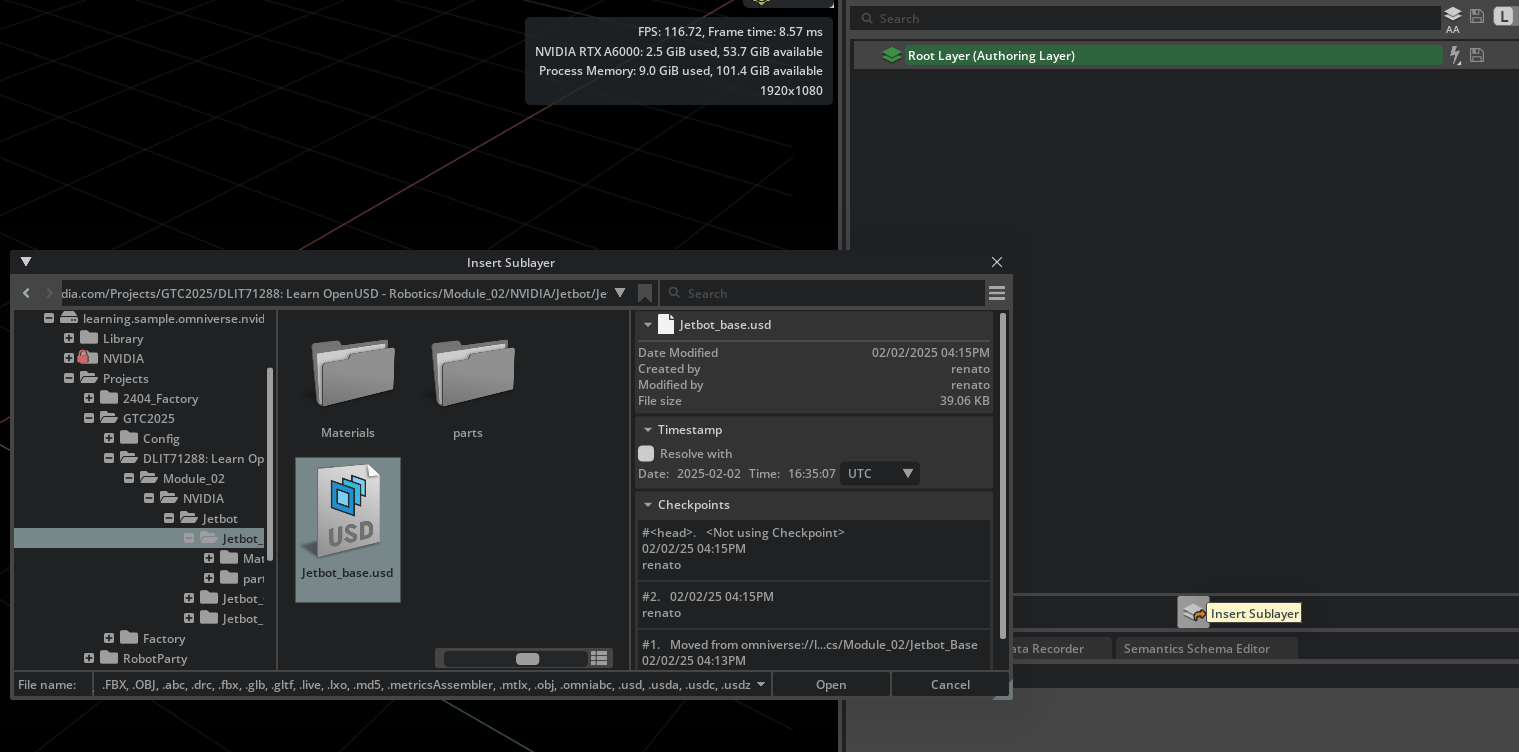Switch to the Semantics Schema Editor tab
The width and height of the screenshot is (1519, 752).
pos(1196,649)
